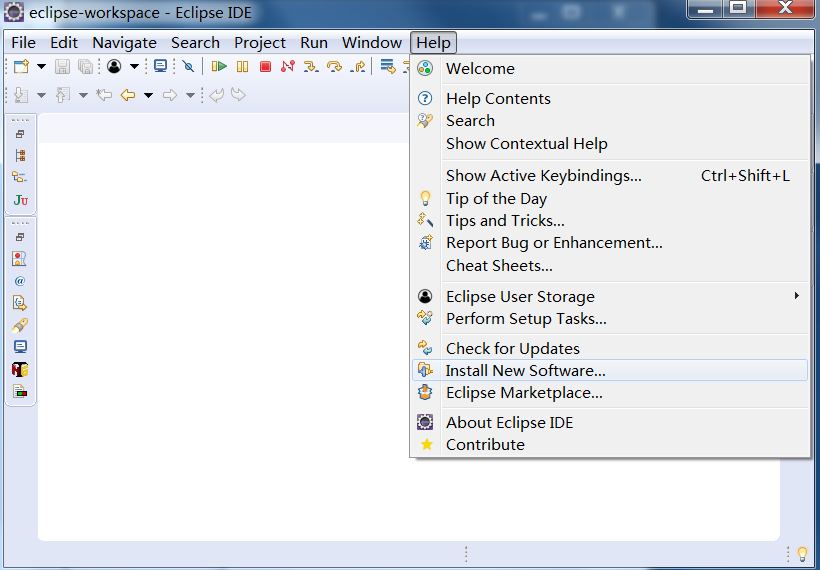This screenshot has height=570, width=820.
Task: Click the Step Over icon
Action: 334,66
